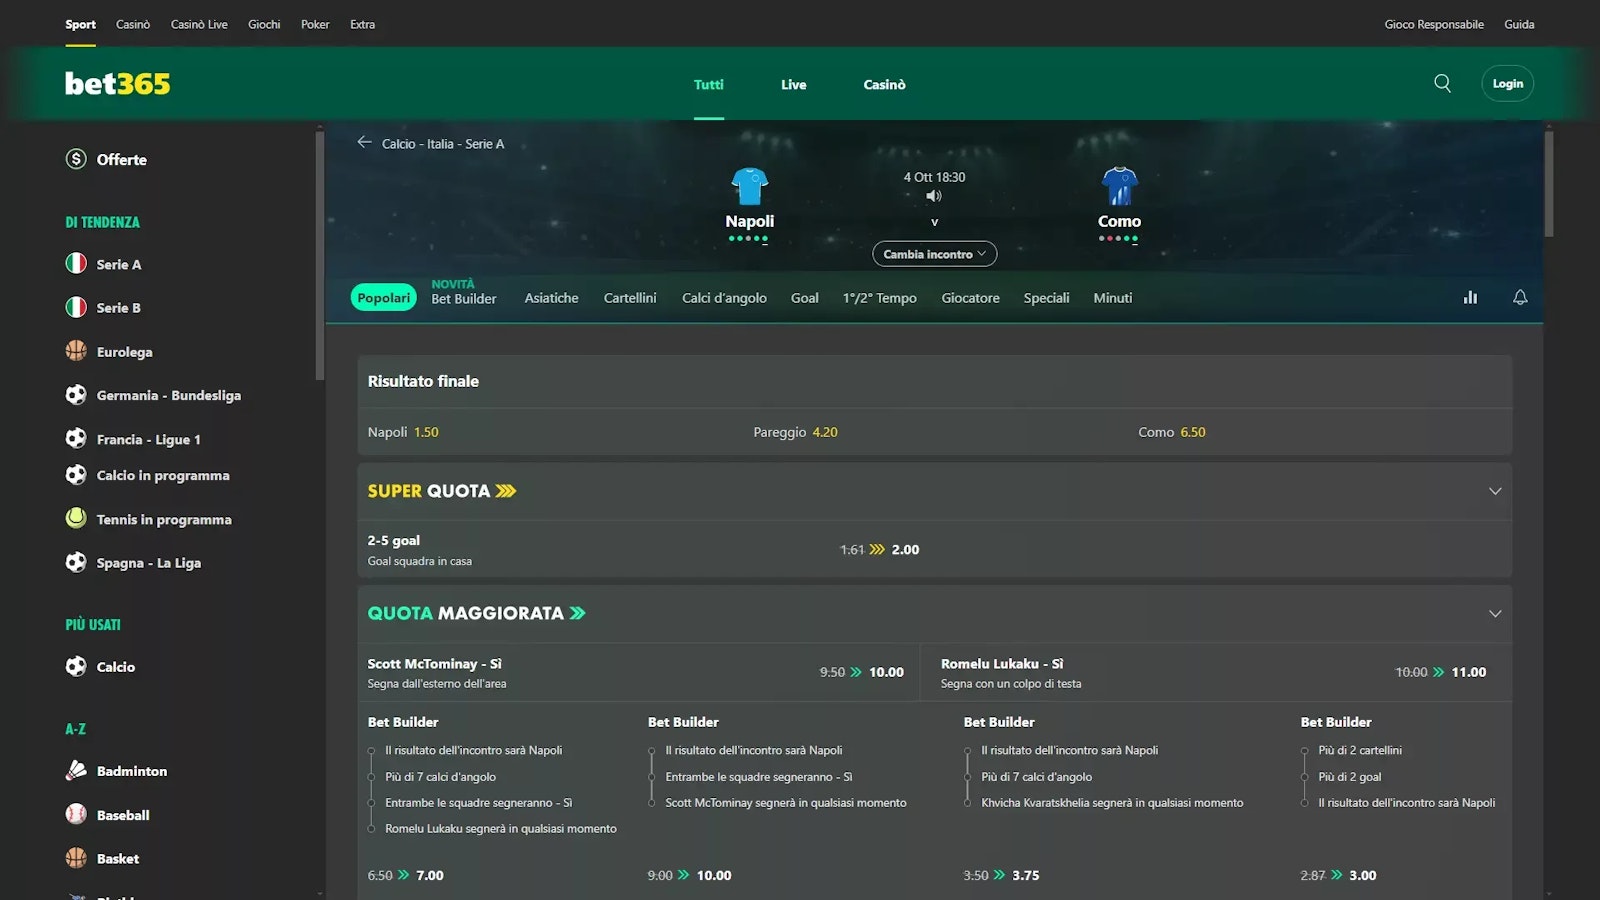Click the search magnifier icon
This screenshot has width=1600, height=900.
[x=1442, y=84]
